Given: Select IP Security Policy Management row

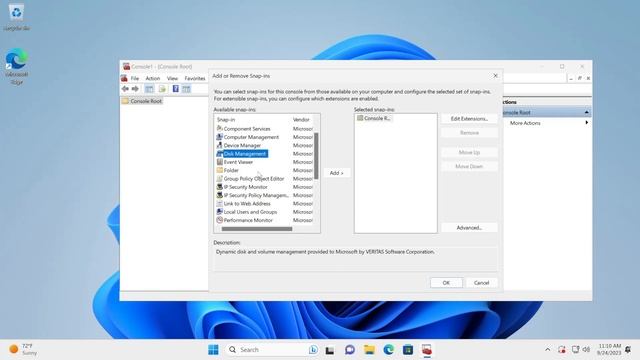Looking at the screenshot, I should click(252, 195).
